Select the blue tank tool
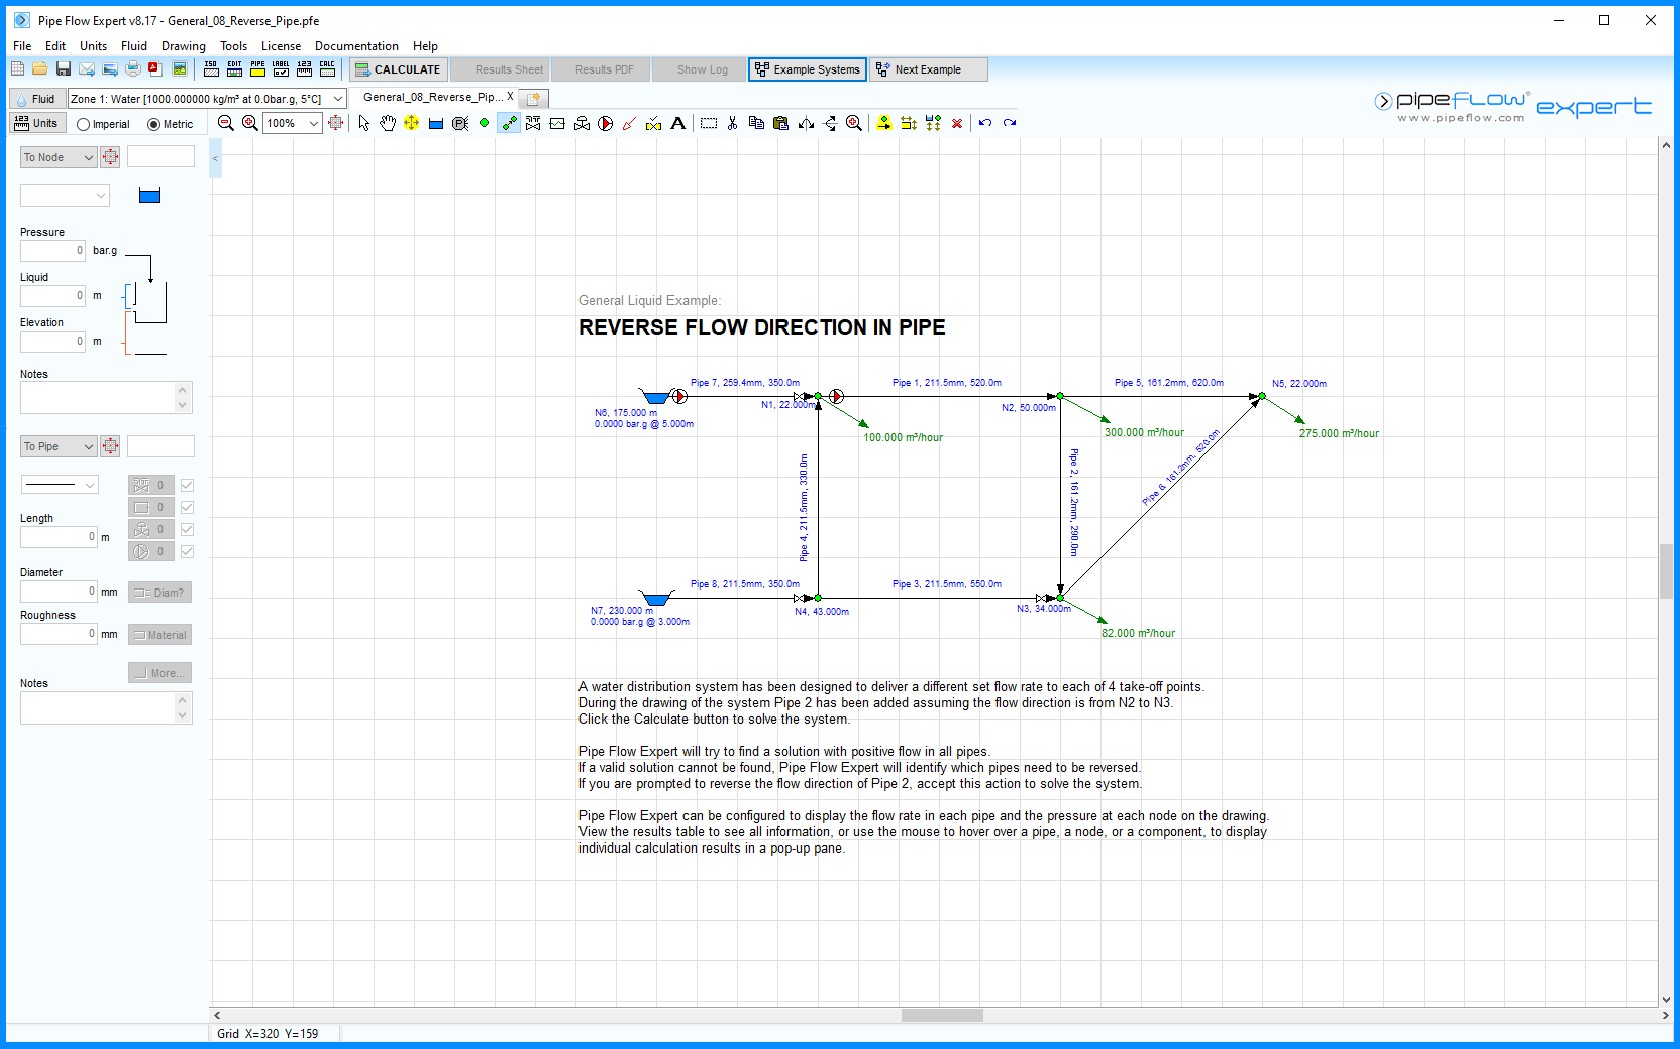This screenshot has width=1680, height=1049. click(435, 123)
